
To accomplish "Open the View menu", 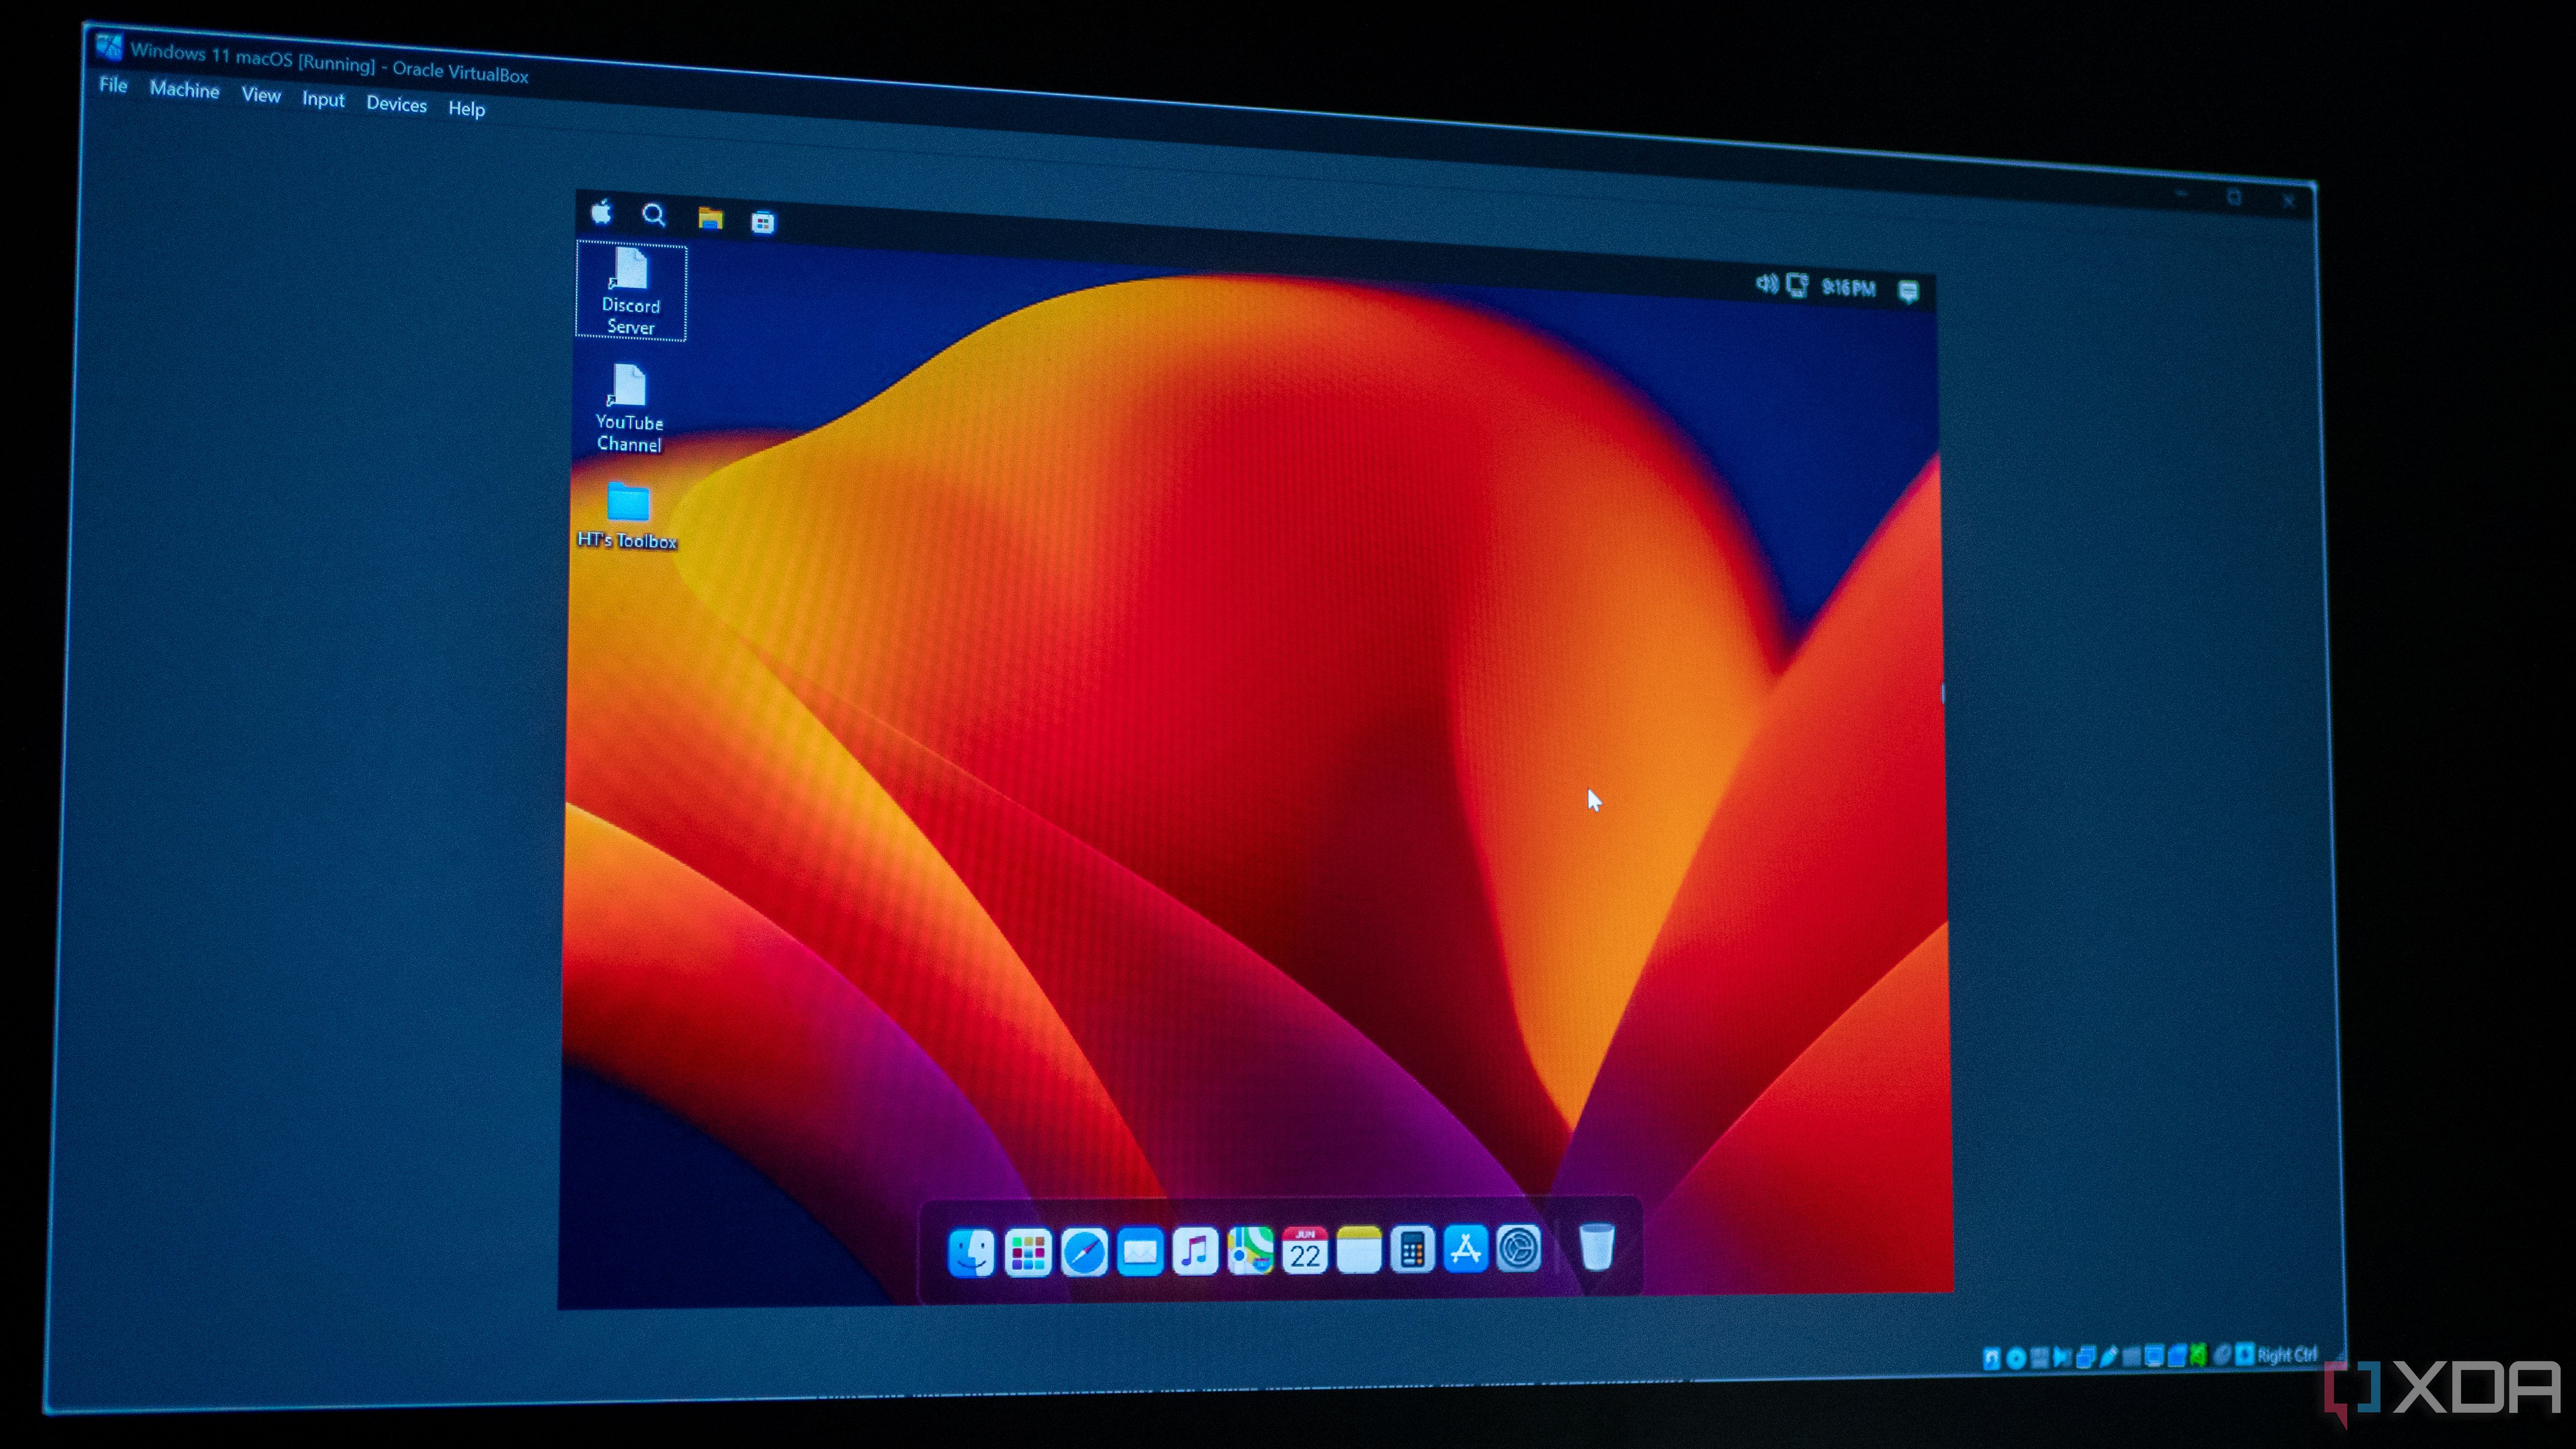I will [x=261, y=95].
